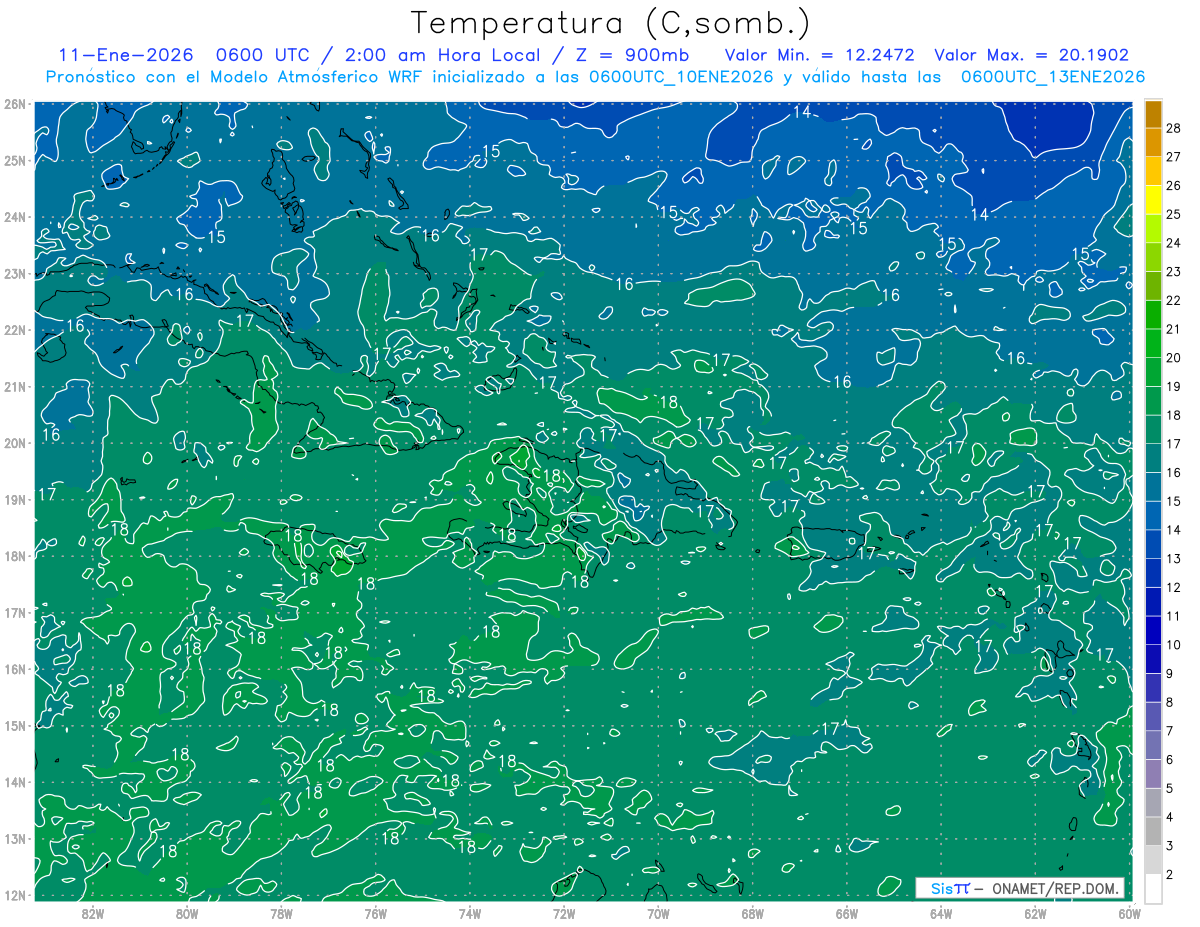Click the "12" color scale label

tap(1174, 586)
